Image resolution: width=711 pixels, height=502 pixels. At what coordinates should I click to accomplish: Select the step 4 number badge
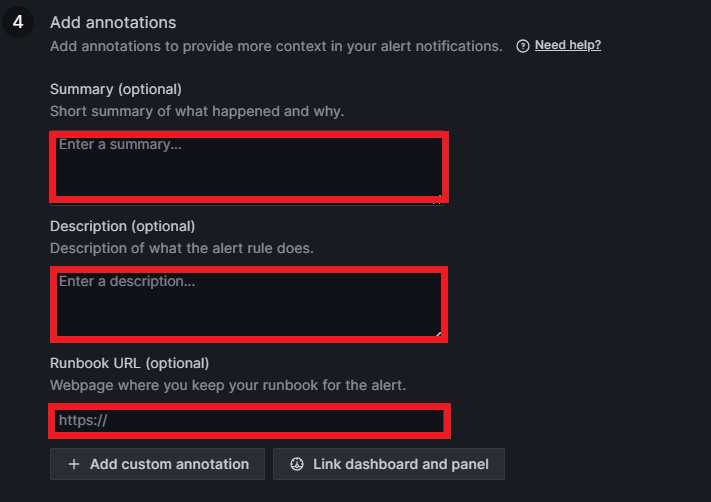[x=18, y=22]
